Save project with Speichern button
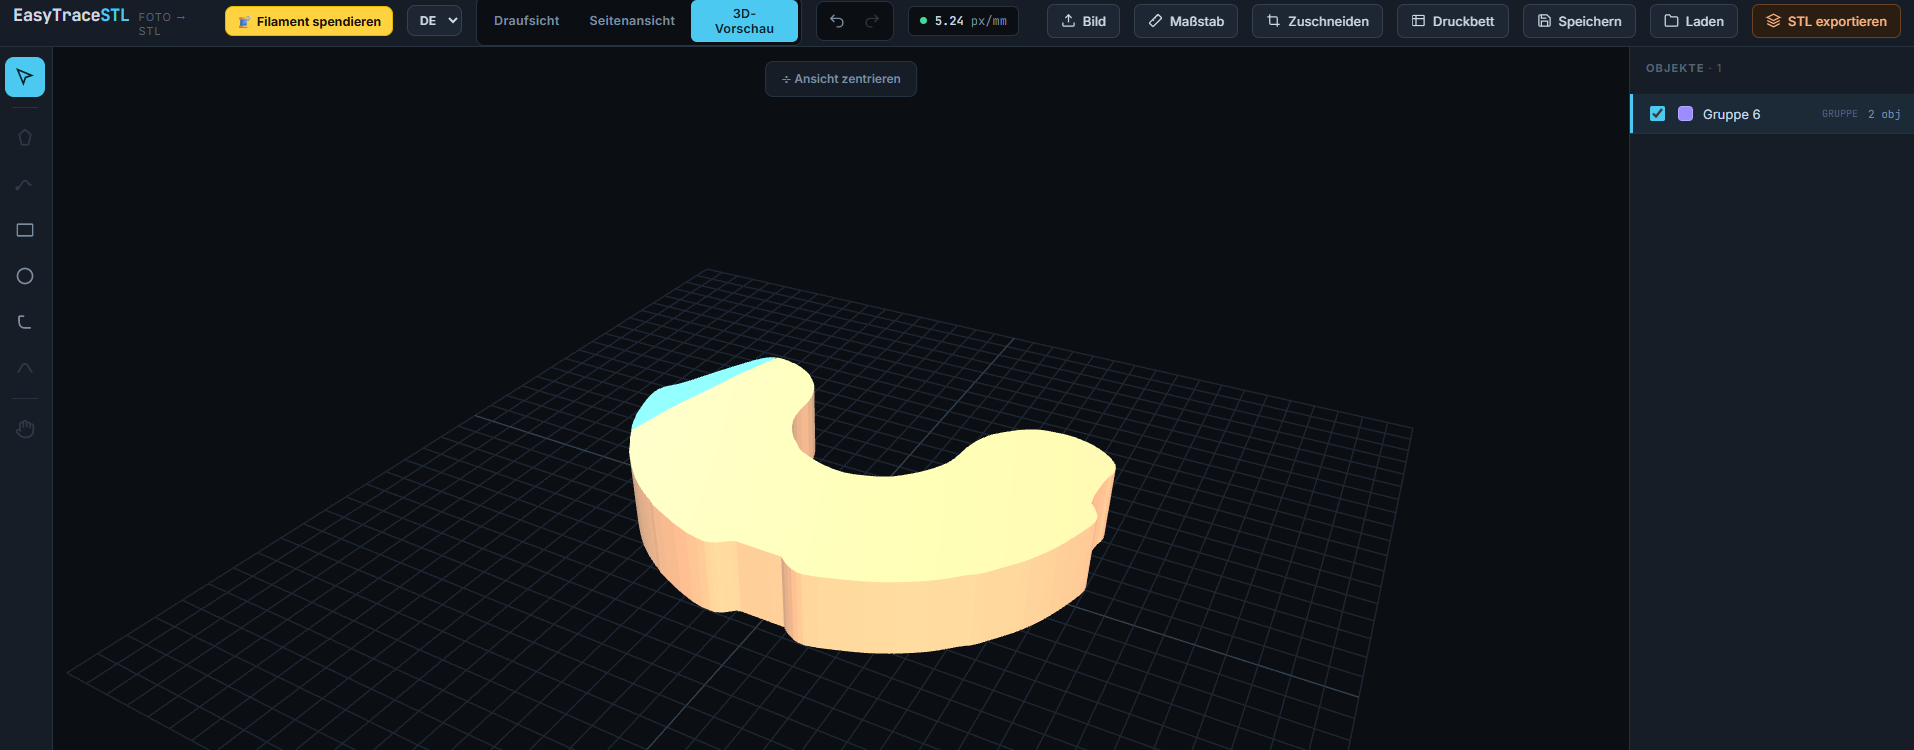 tap(1579, 21)
